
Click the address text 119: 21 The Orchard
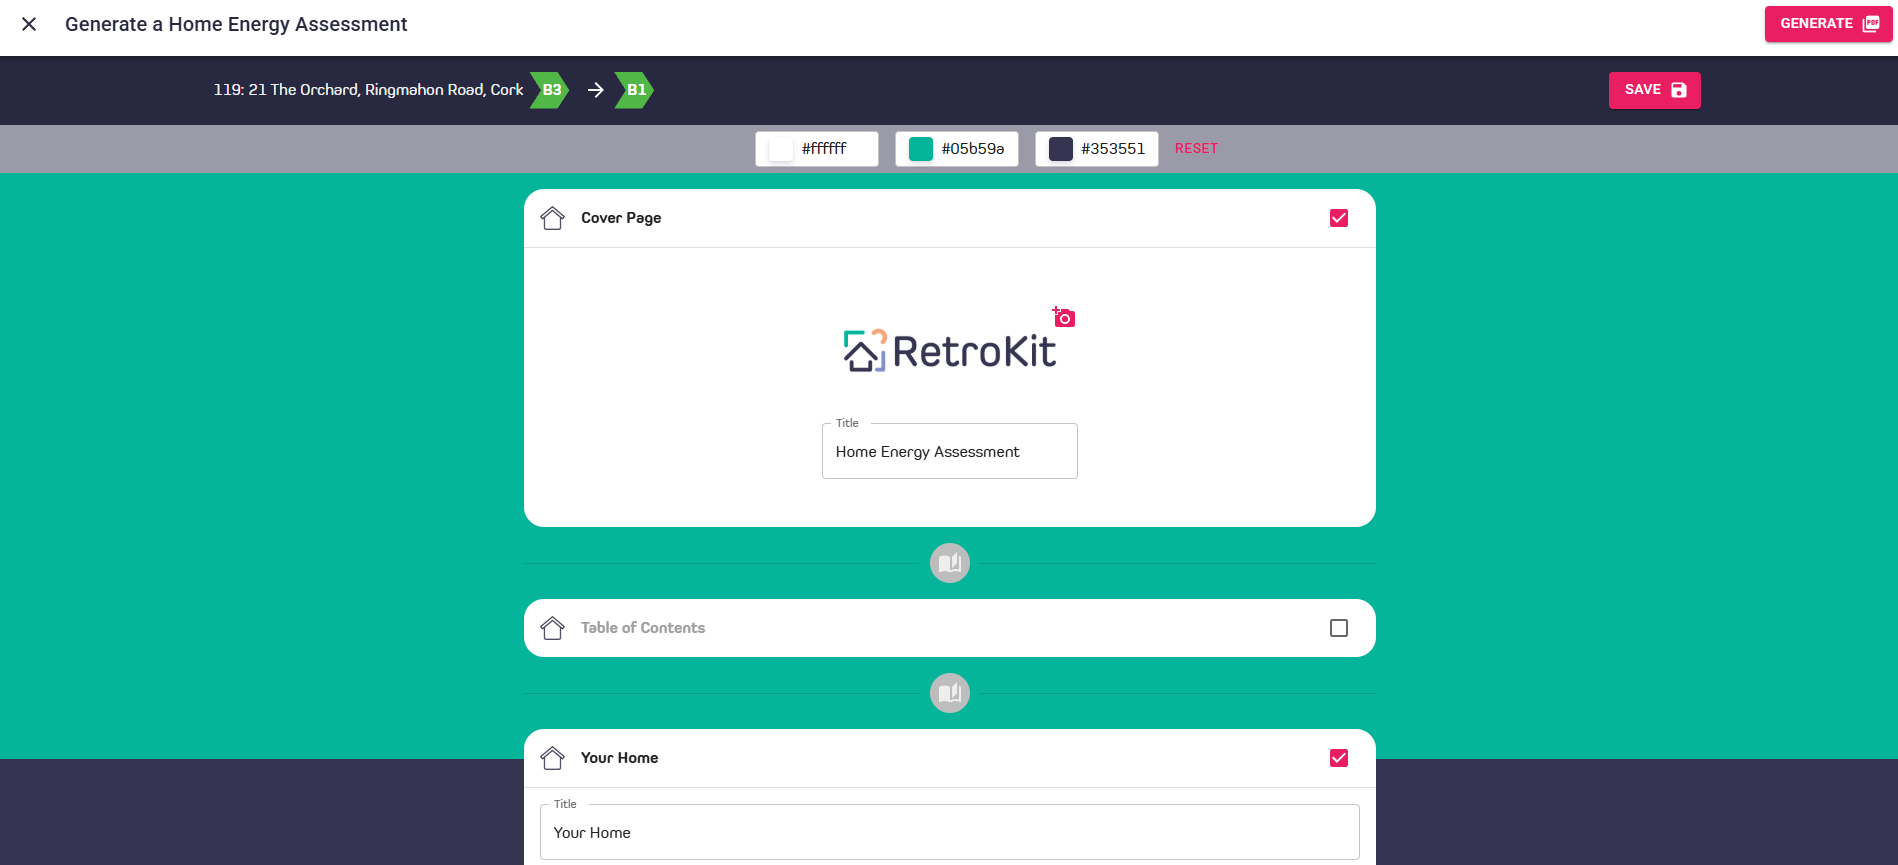click(x=368, y=90)
